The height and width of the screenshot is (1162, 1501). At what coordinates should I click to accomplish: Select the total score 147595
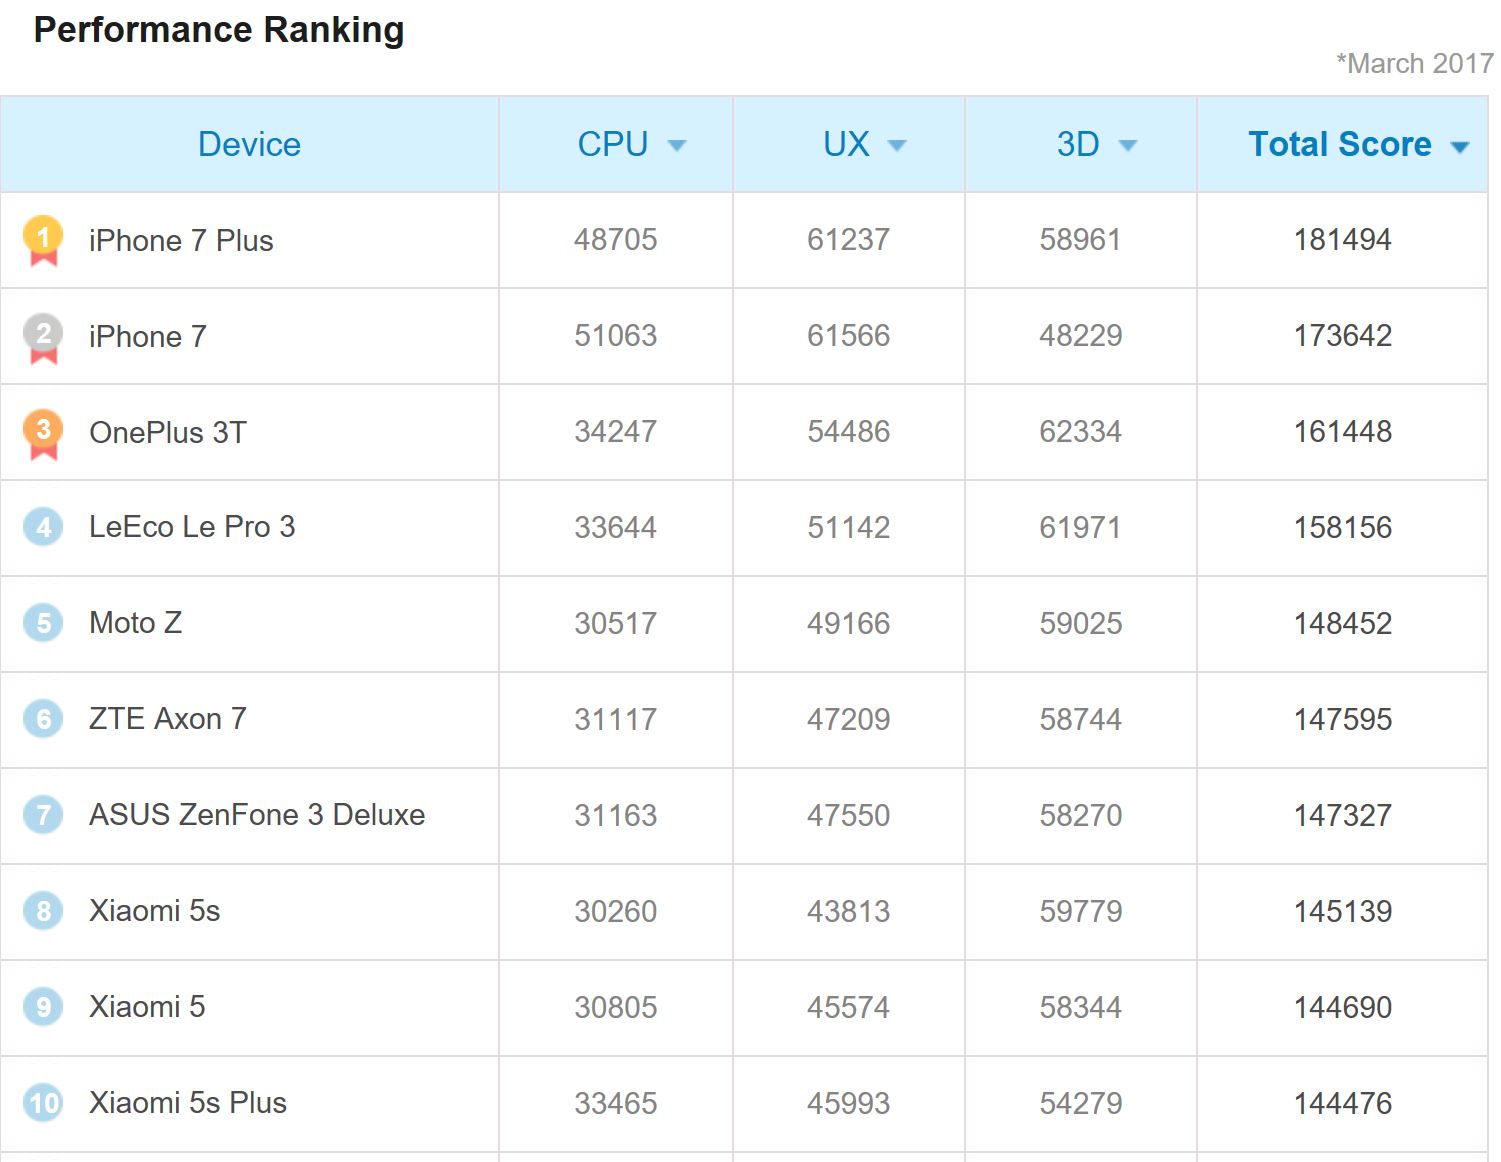1343,720
